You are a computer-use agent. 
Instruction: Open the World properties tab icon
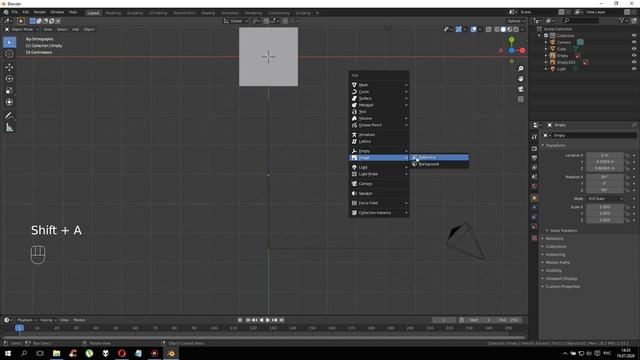click(534, 186)
